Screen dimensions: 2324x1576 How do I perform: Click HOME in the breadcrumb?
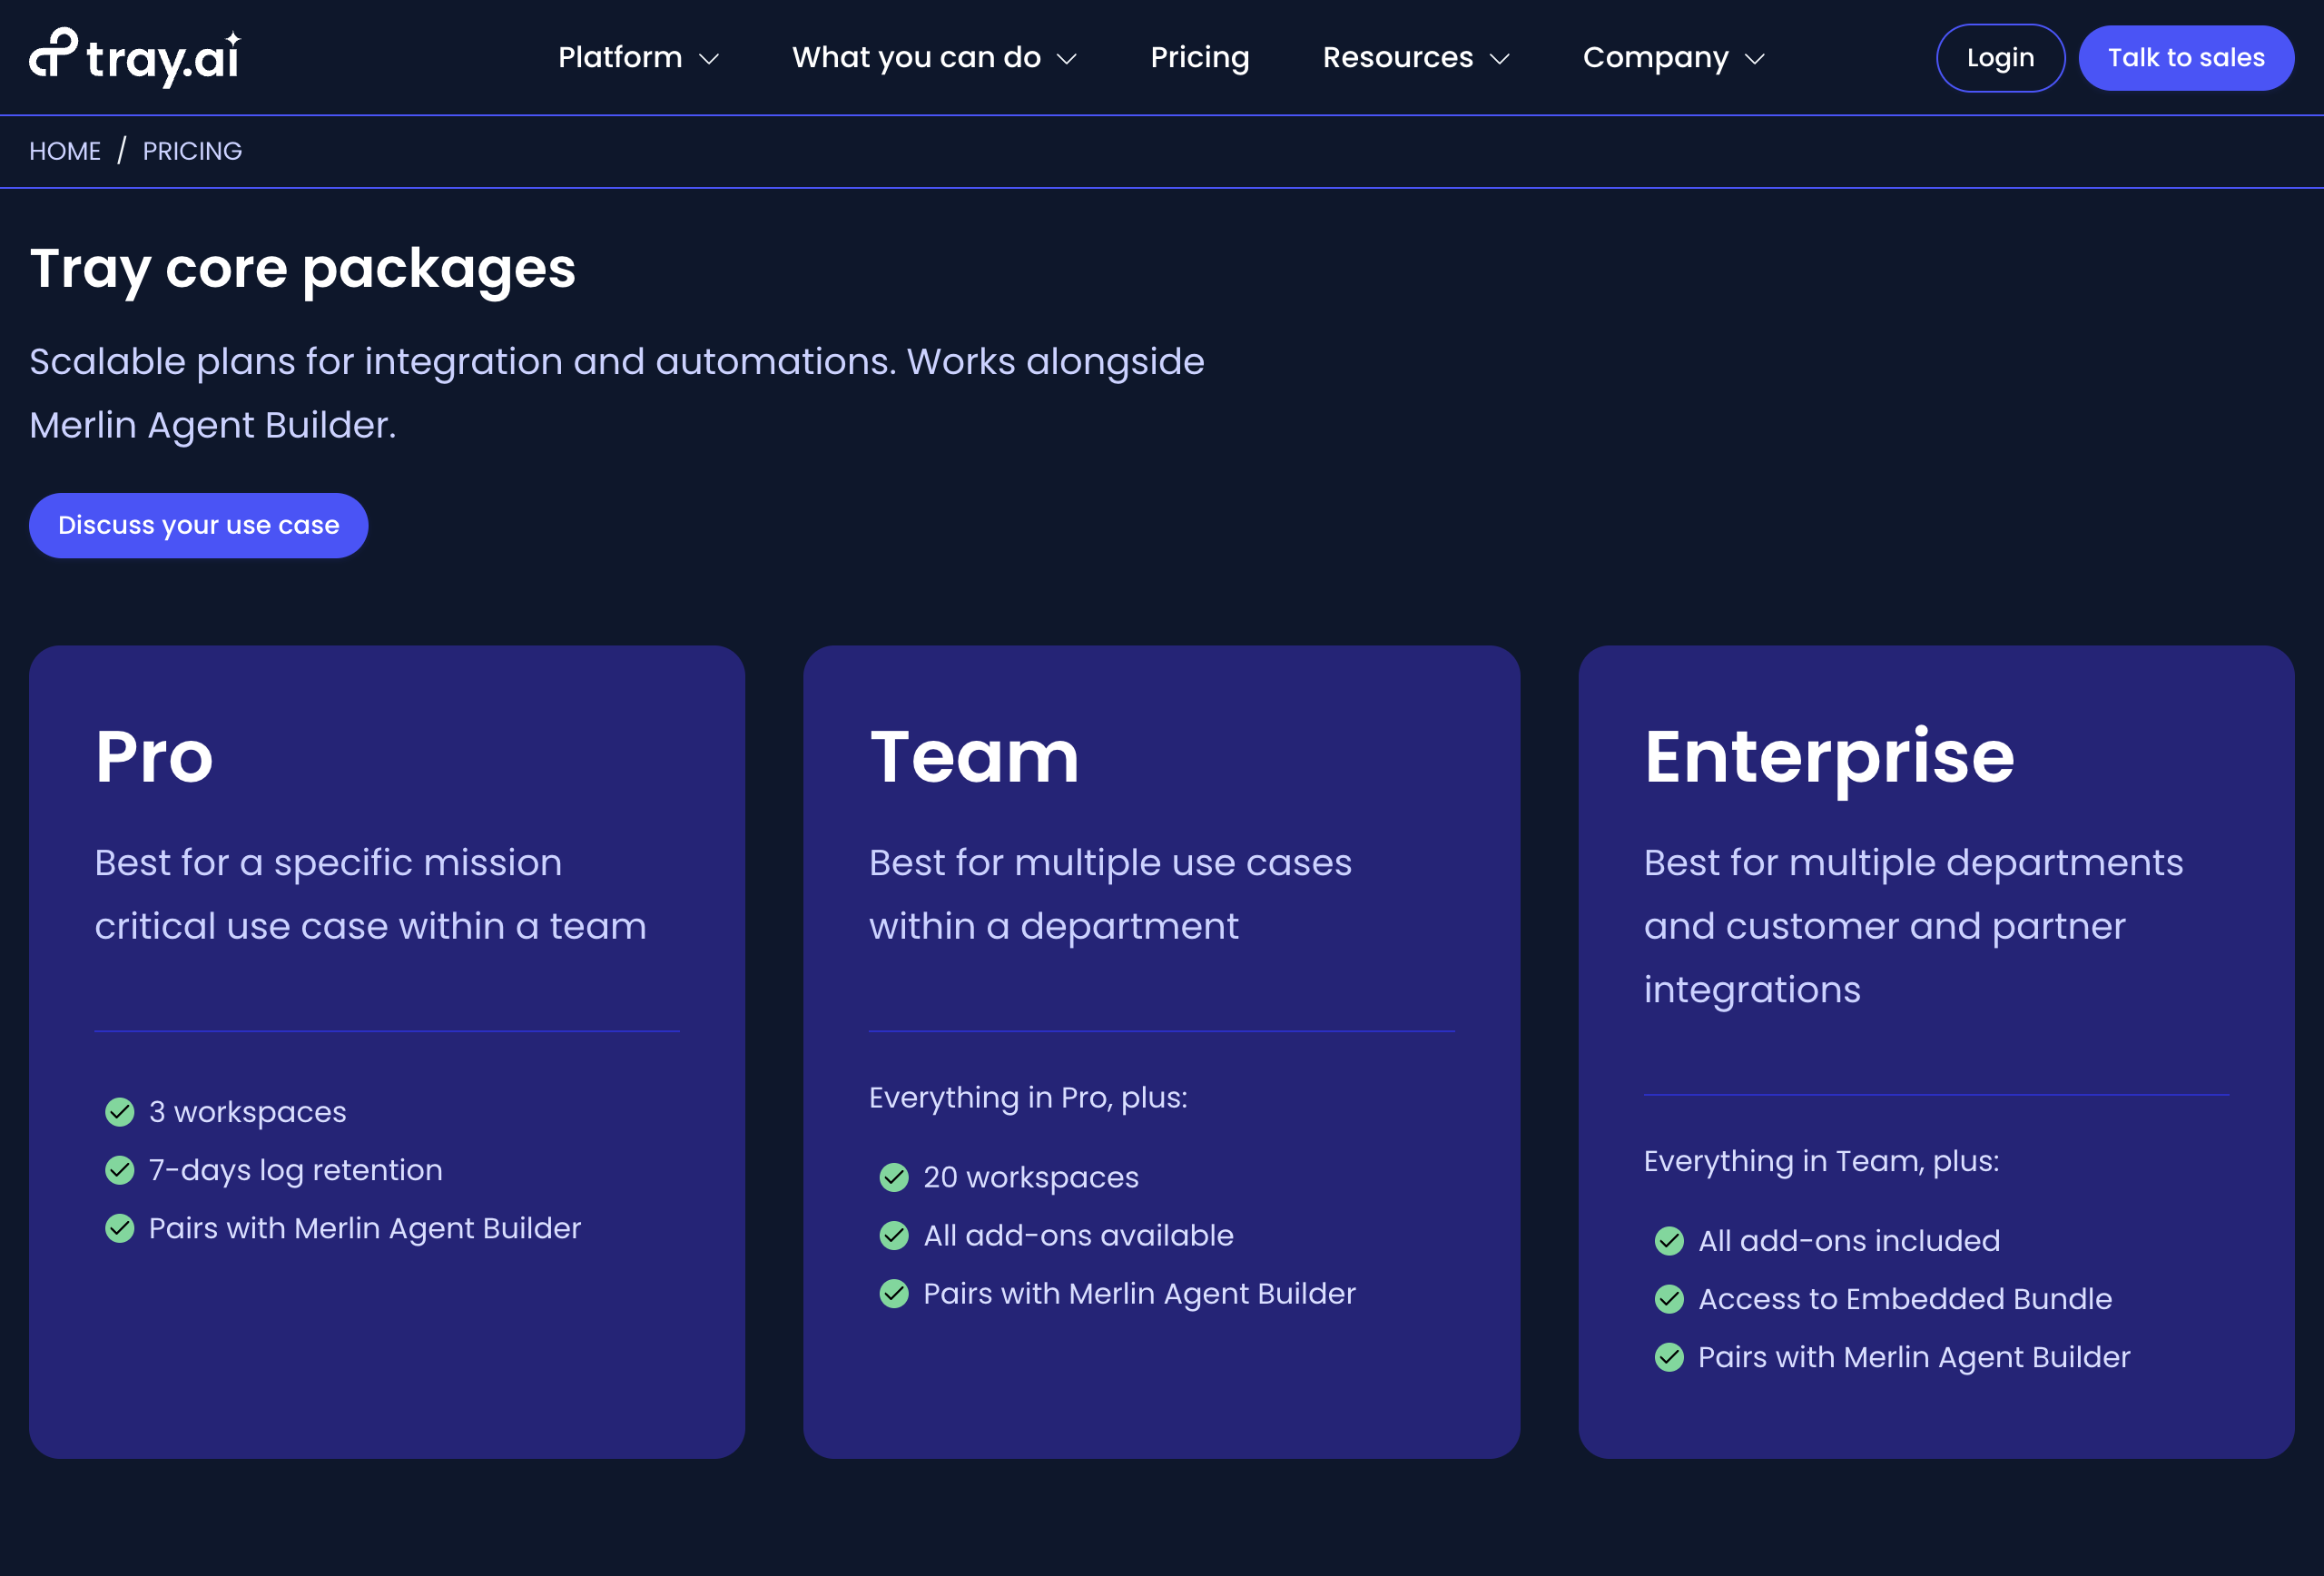click(65, 151)
